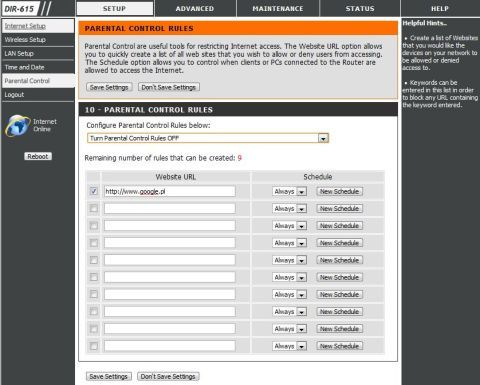Open Internet Setup in the sidebar
Screen dimensions: 480x385
[x=38, y=26]
